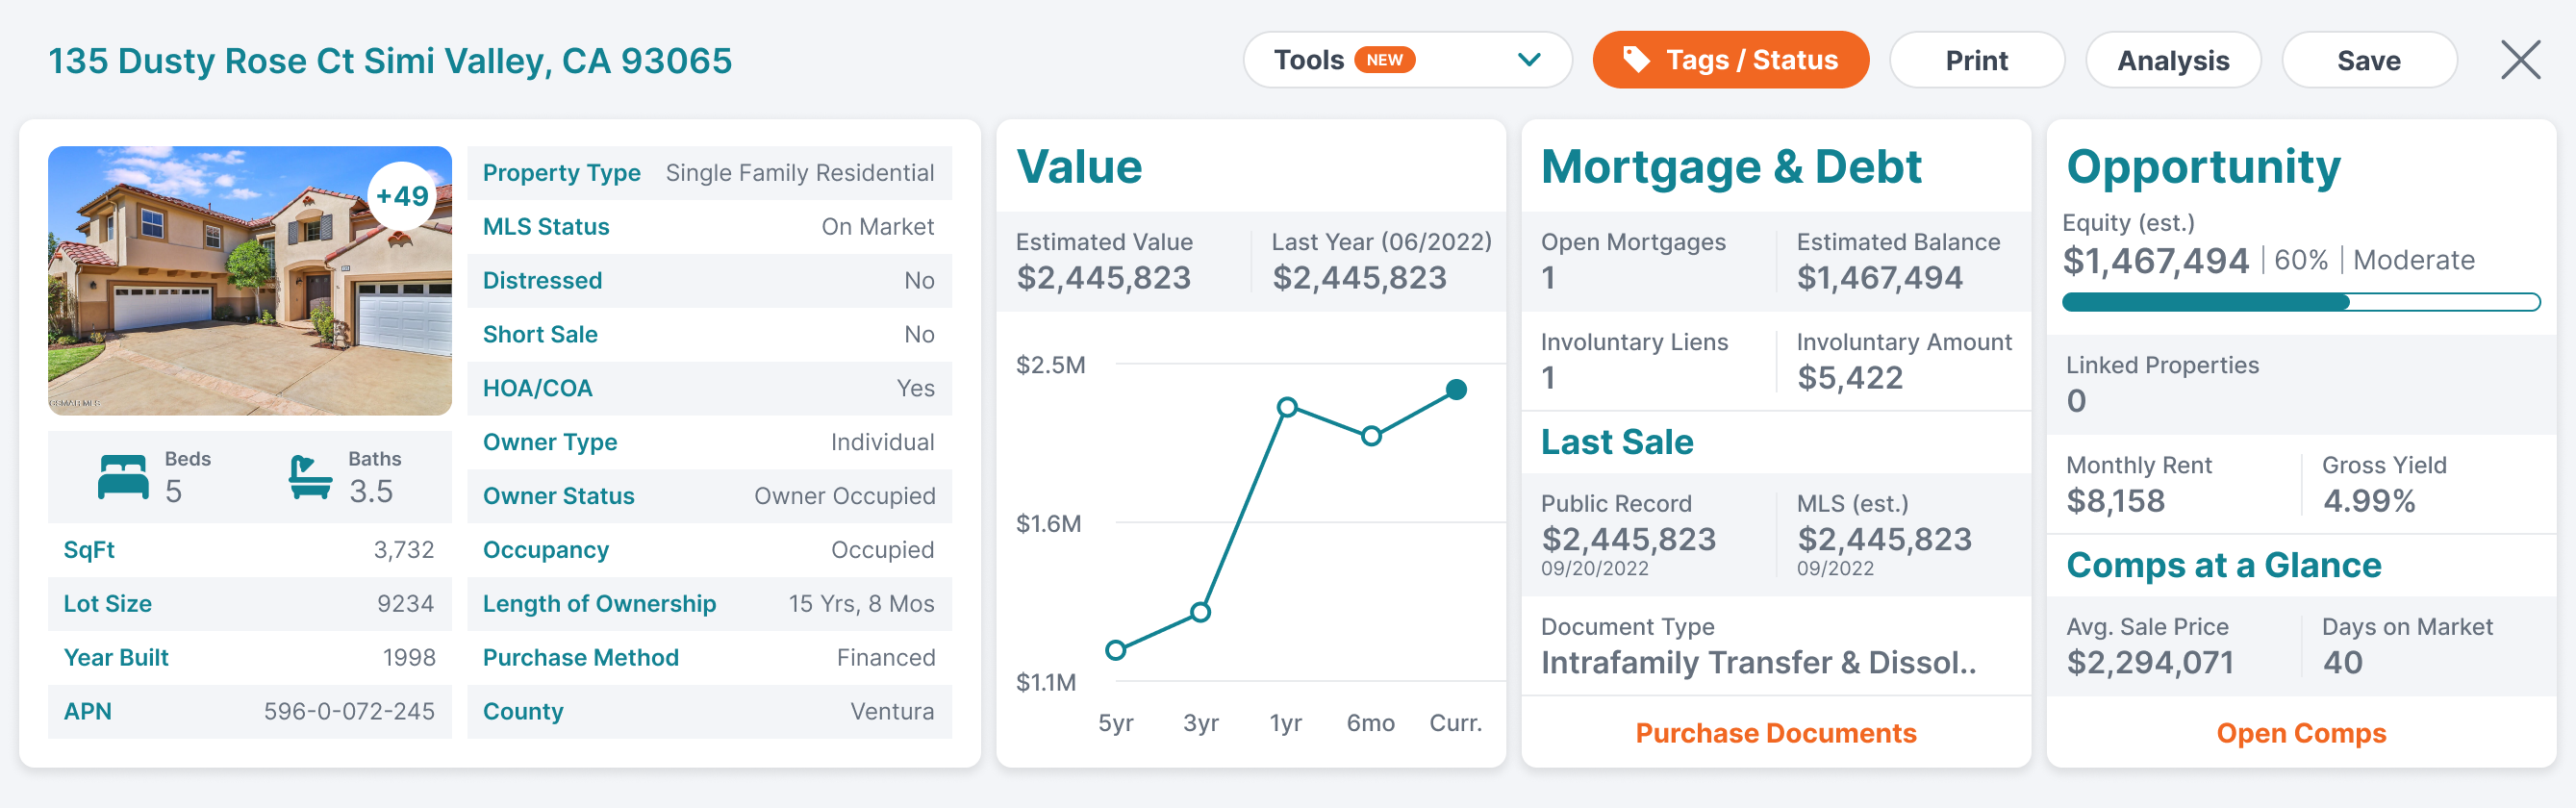Expand the Tools dropdown chevron
Screen dimensions: 2576x808
1529,60
